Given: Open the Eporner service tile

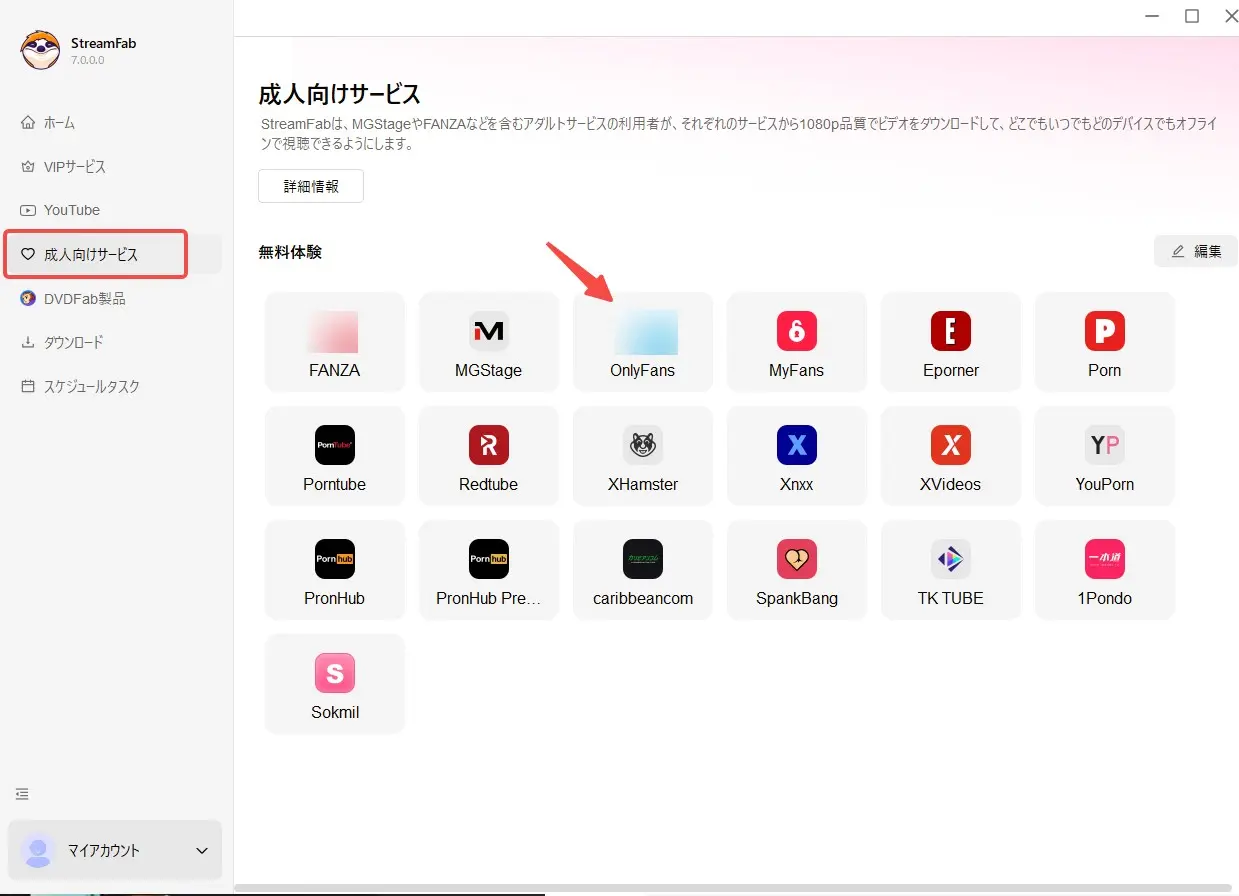Looking at the screenshot, I should (x=951, y=342).
